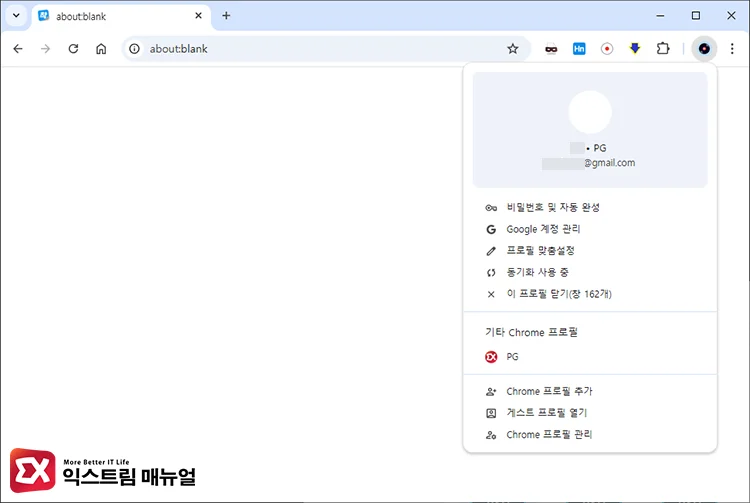750x503 pixels.
Task: Close the about:blank tab
Action: pos(199,16)
